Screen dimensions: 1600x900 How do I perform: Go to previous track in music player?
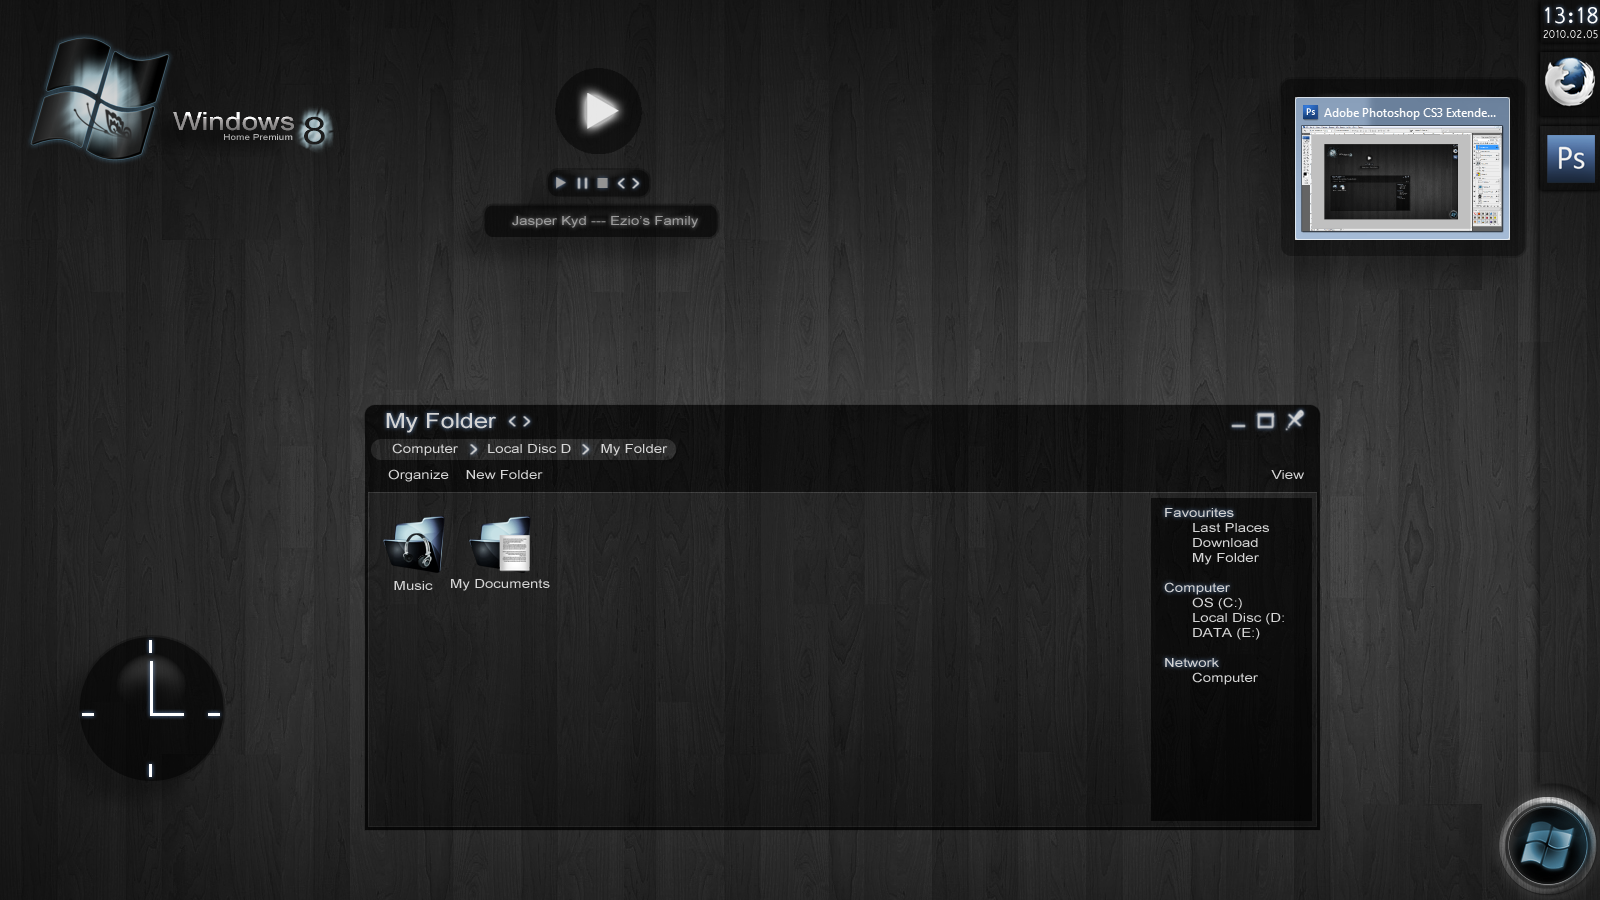tap(621, 183)
